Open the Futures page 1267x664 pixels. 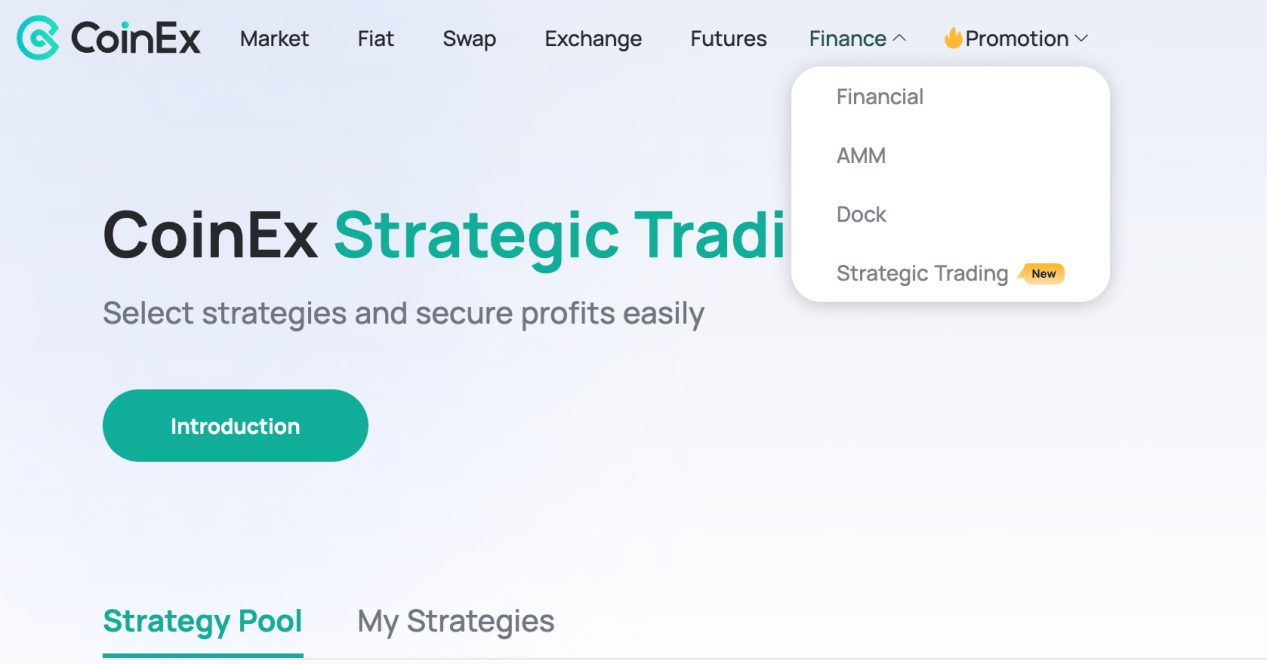click(x=729, y=39)
